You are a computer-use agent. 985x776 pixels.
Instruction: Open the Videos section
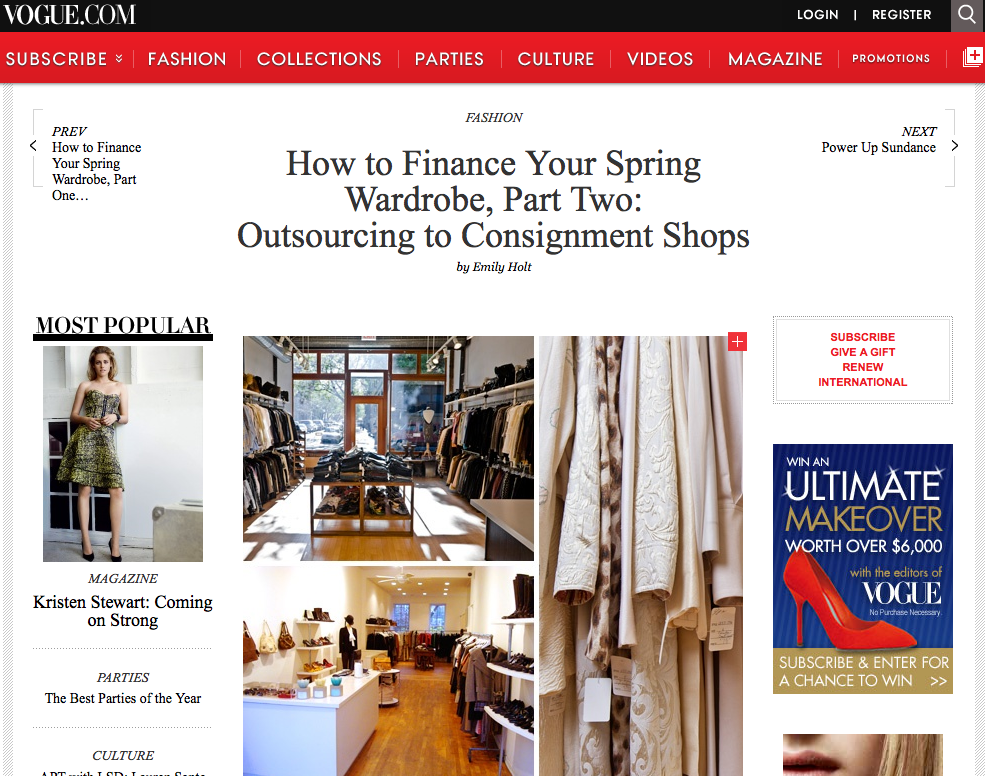point(660,59)
